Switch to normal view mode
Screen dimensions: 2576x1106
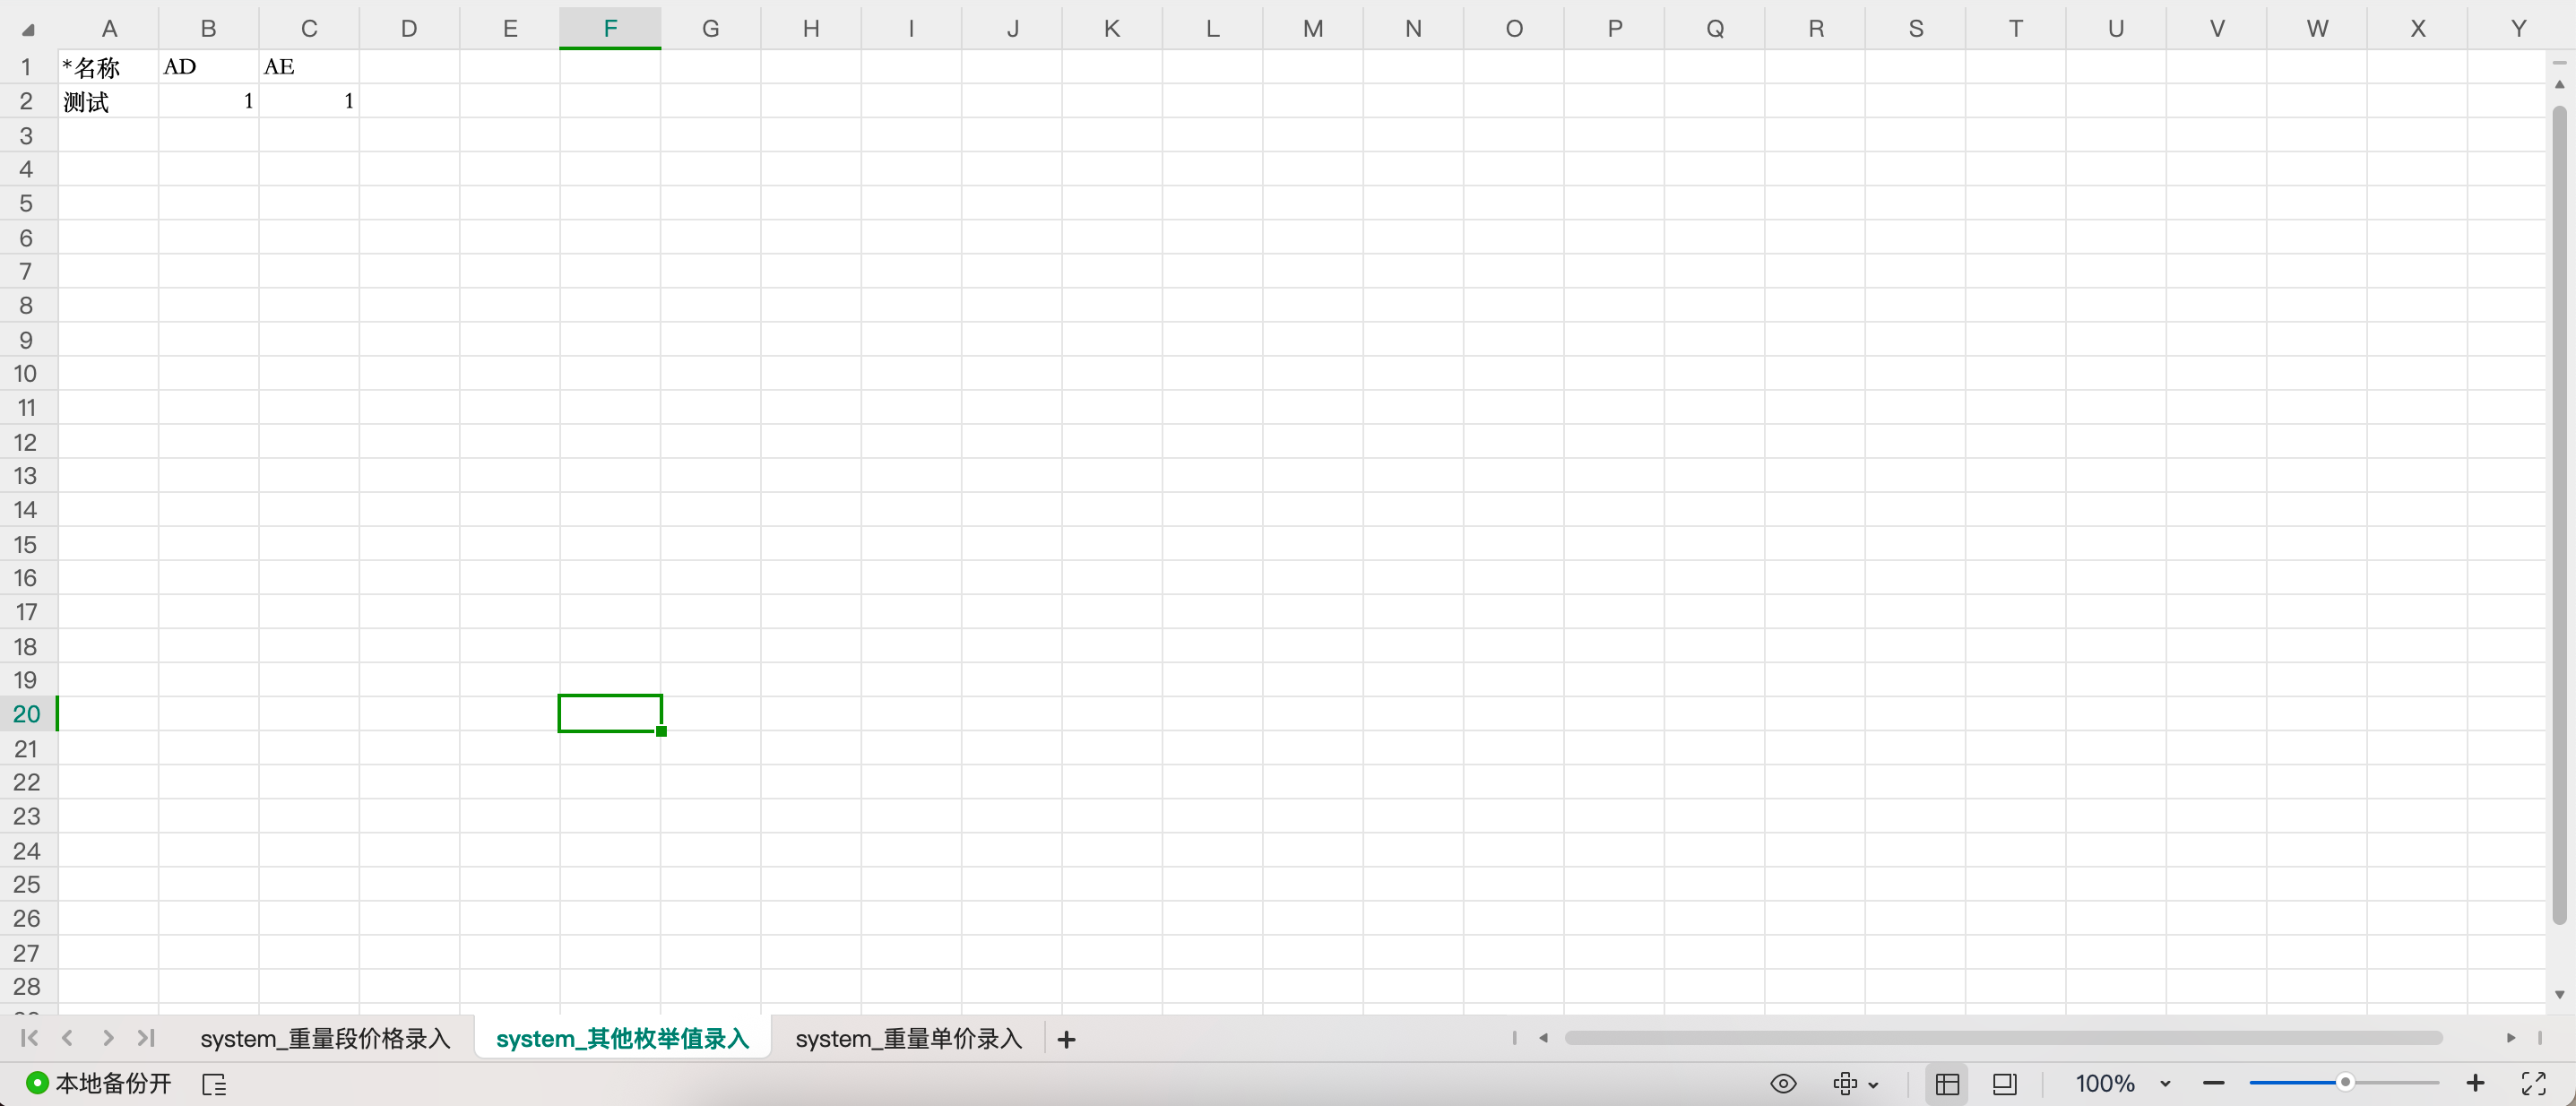(x=1947, y=1083)
